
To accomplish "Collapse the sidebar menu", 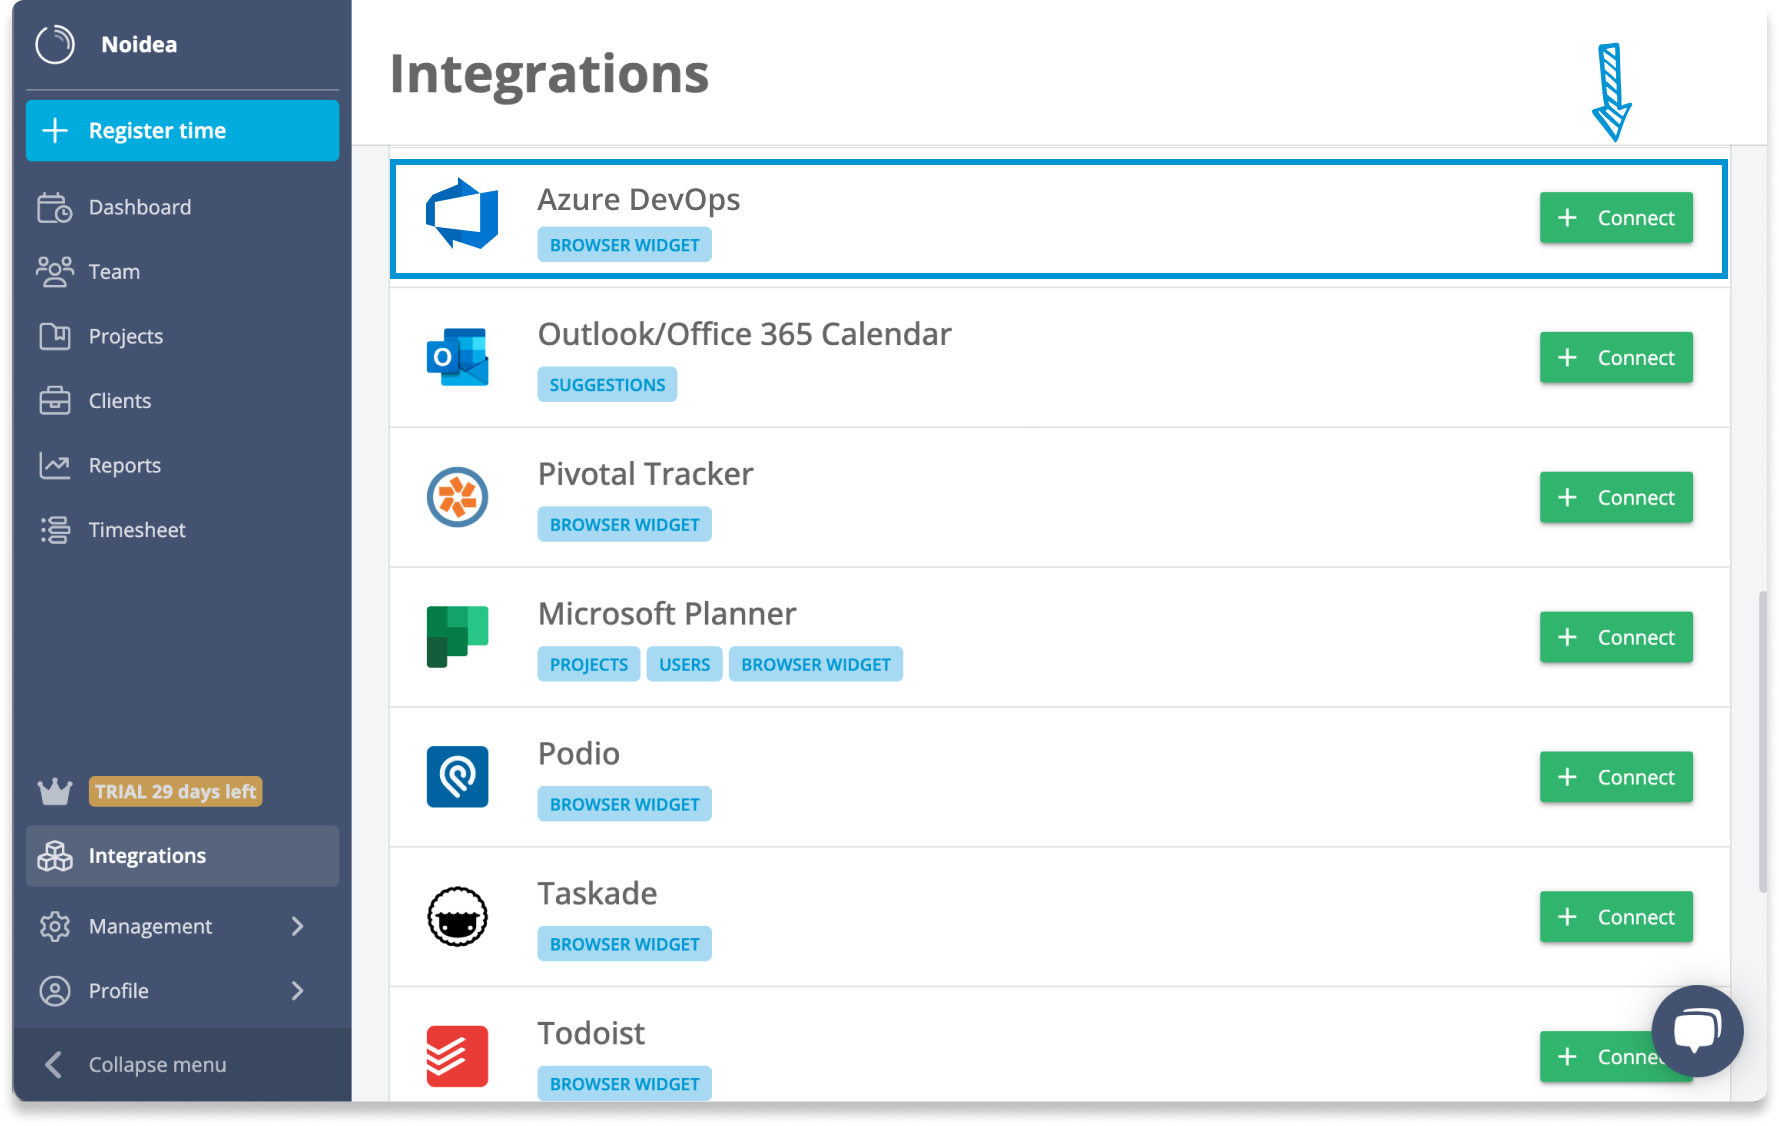I will [155, 1064].
